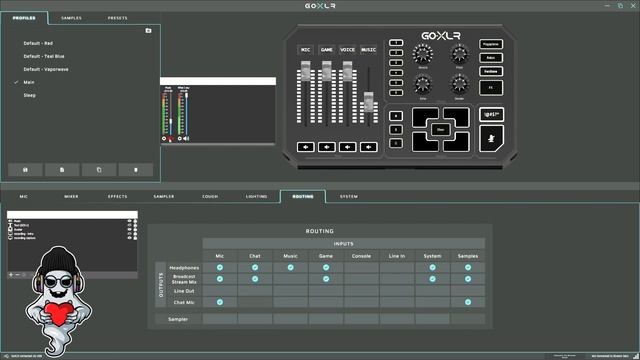Select the 'Default - Vaporwave' profile
Screen dimensions: 640x360
point(46,69)
